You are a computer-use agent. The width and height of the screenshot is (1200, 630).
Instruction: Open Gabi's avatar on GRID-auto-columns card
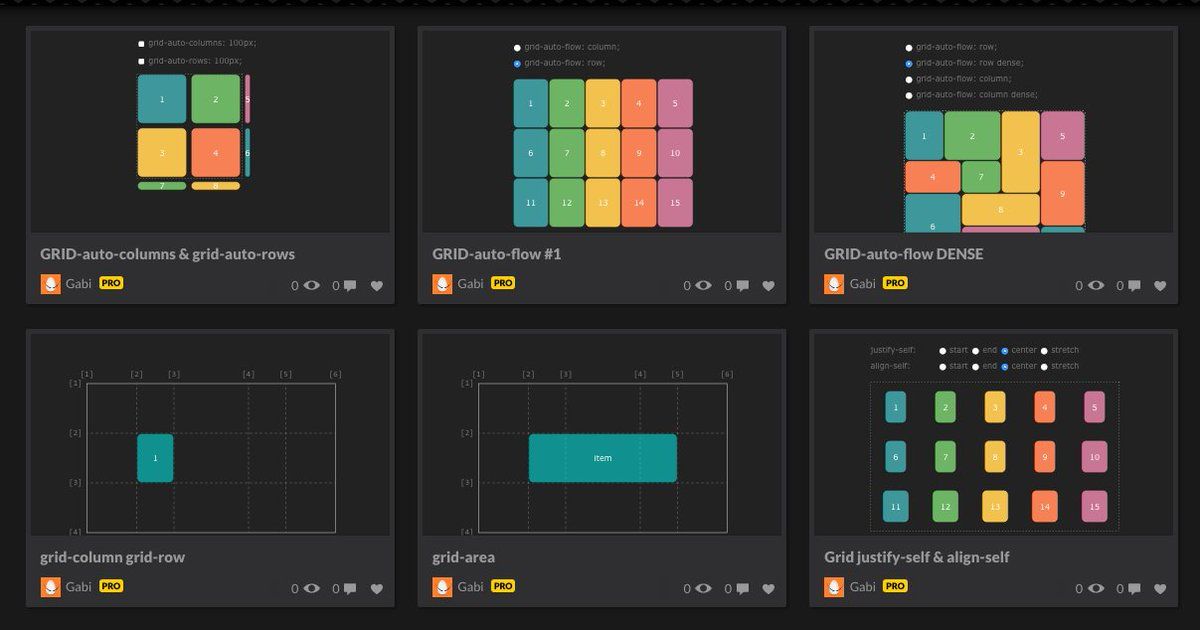click(x=51, y=284)
